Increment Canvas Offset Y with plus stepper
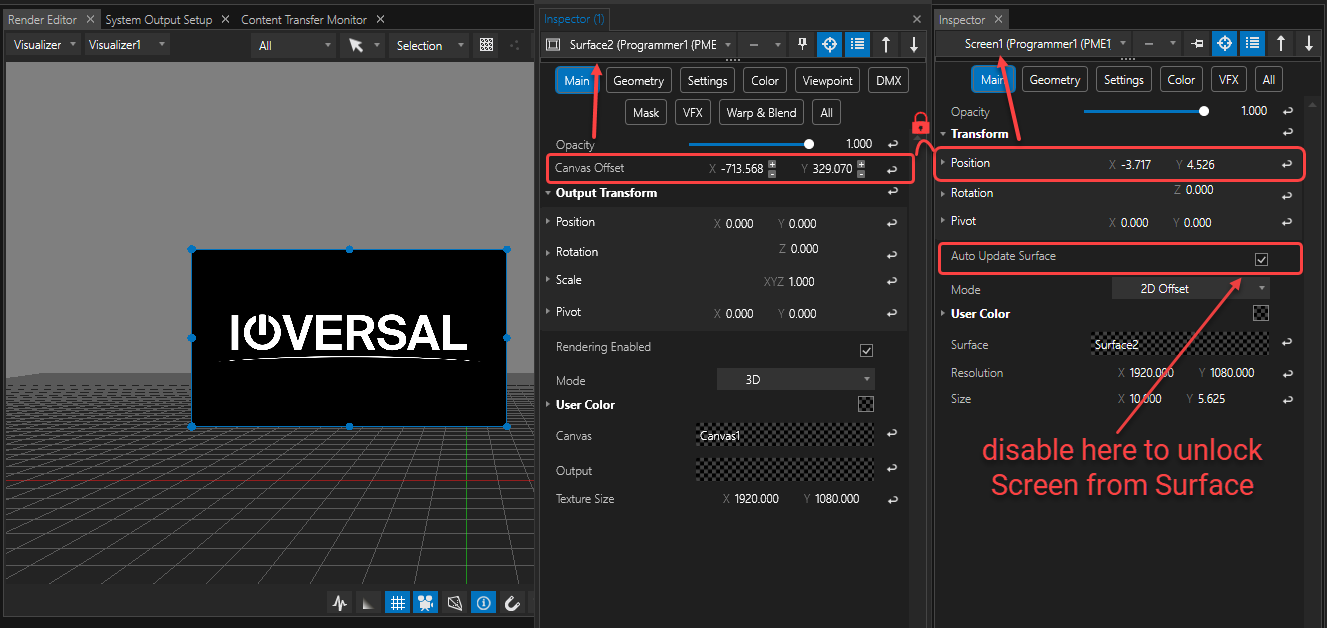 861,164
